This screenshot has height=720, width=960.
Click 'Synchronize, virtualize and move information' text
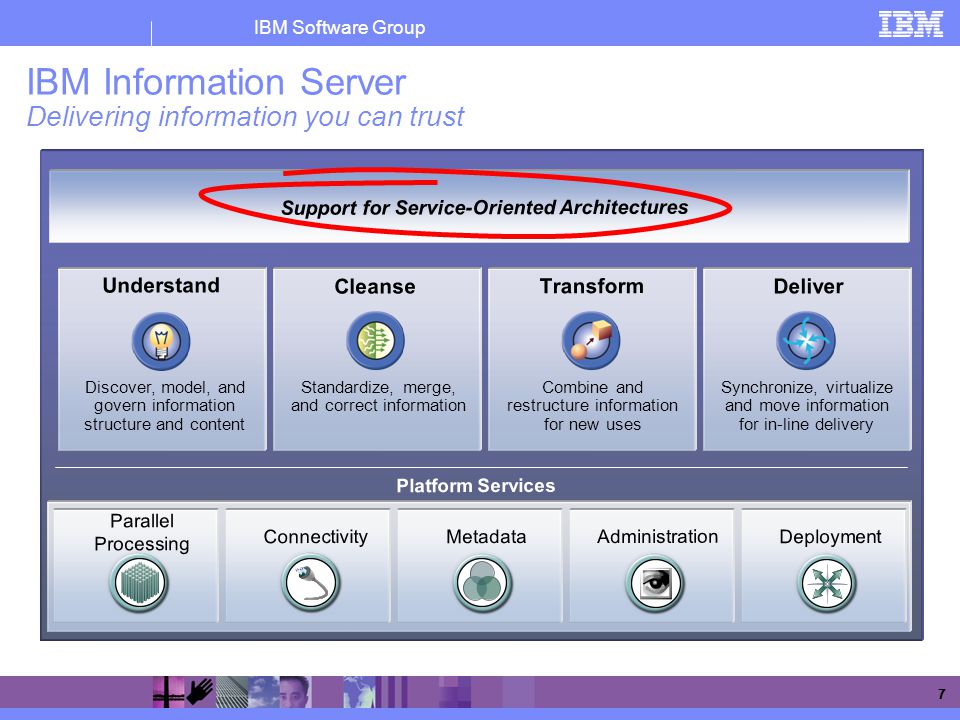[806, 406]
